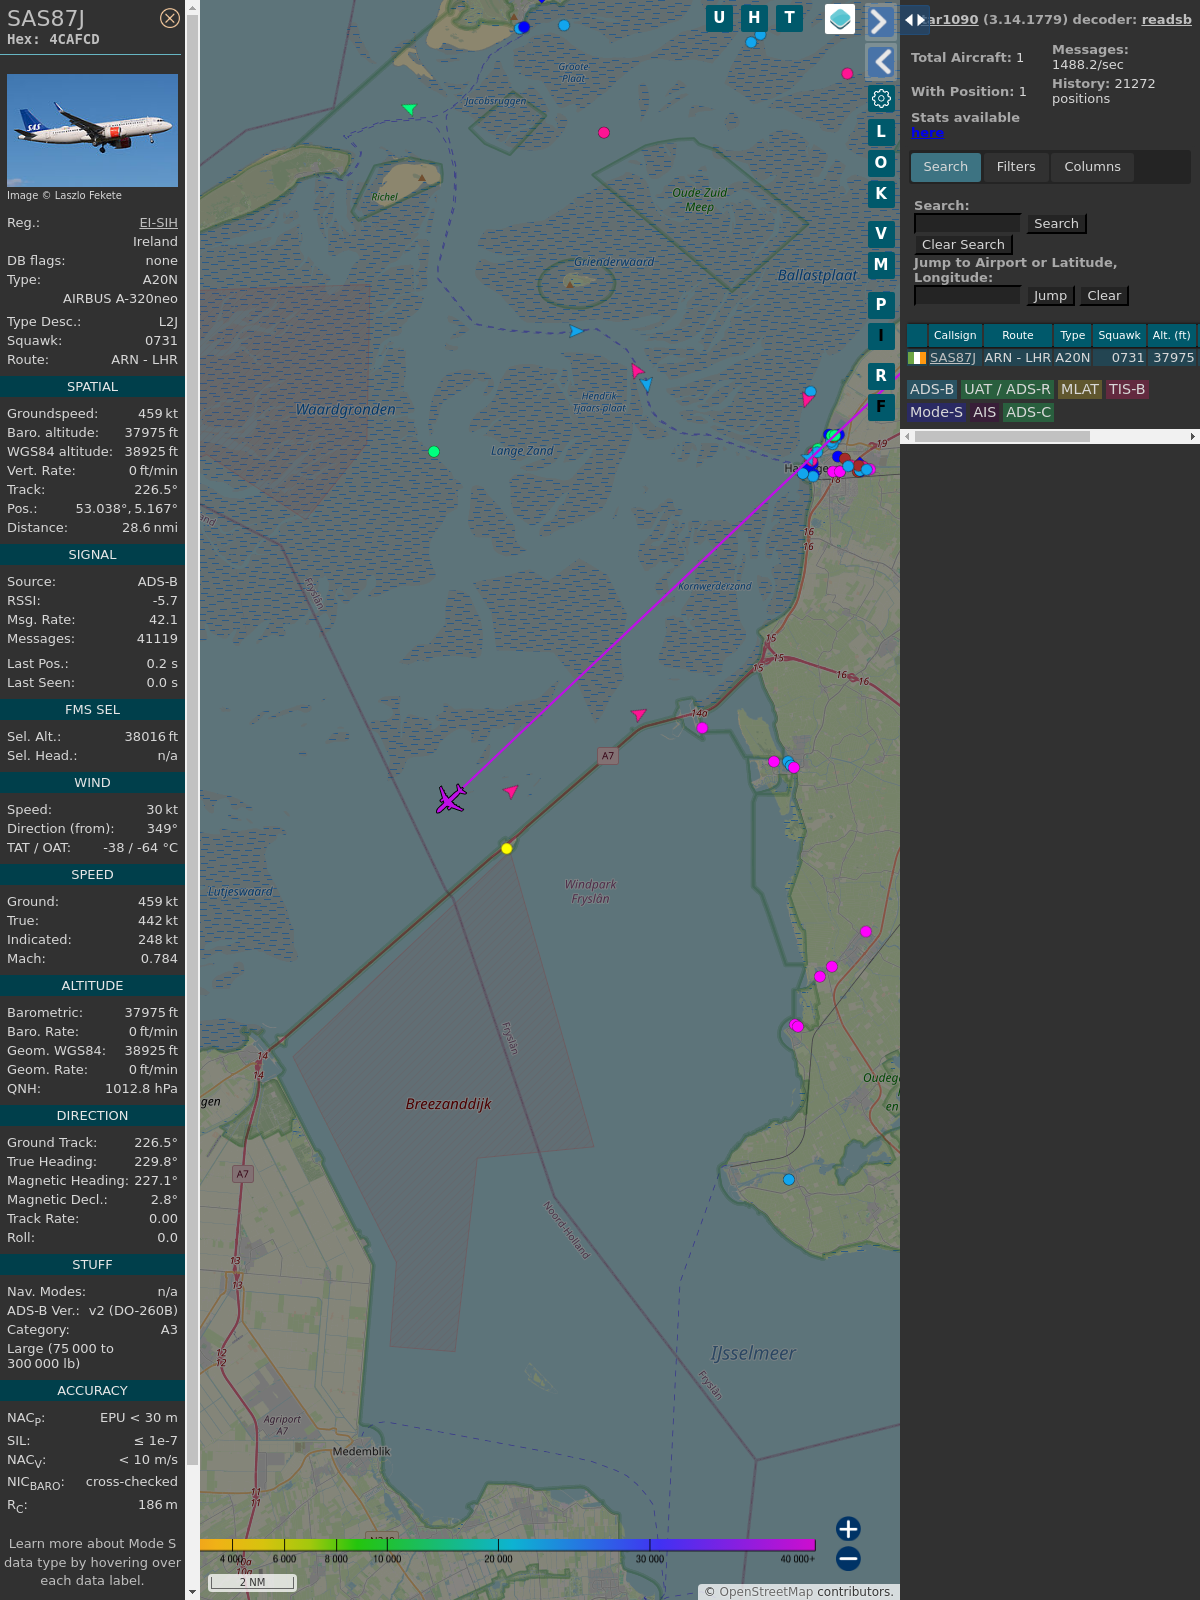Screen dimensions: 1200x1600
Task: Open the readsb decoder link
Action: (x=1166, y=19)
